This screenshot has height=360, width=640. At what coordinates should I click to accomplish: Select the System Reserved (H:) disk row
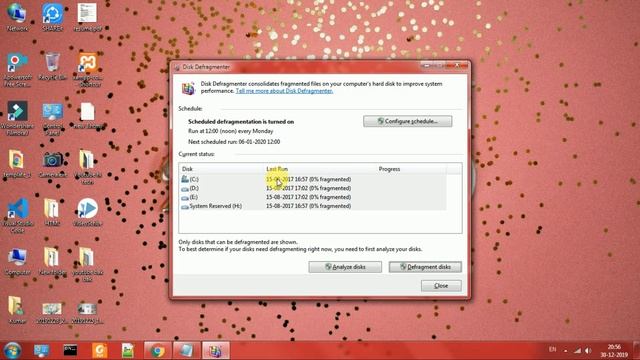pyautogui.click(x=313, y=206)
